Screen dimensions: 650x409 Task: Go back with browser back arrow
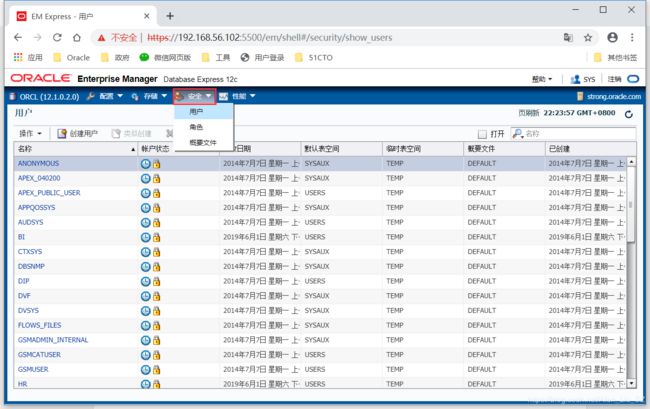[18, 38]
